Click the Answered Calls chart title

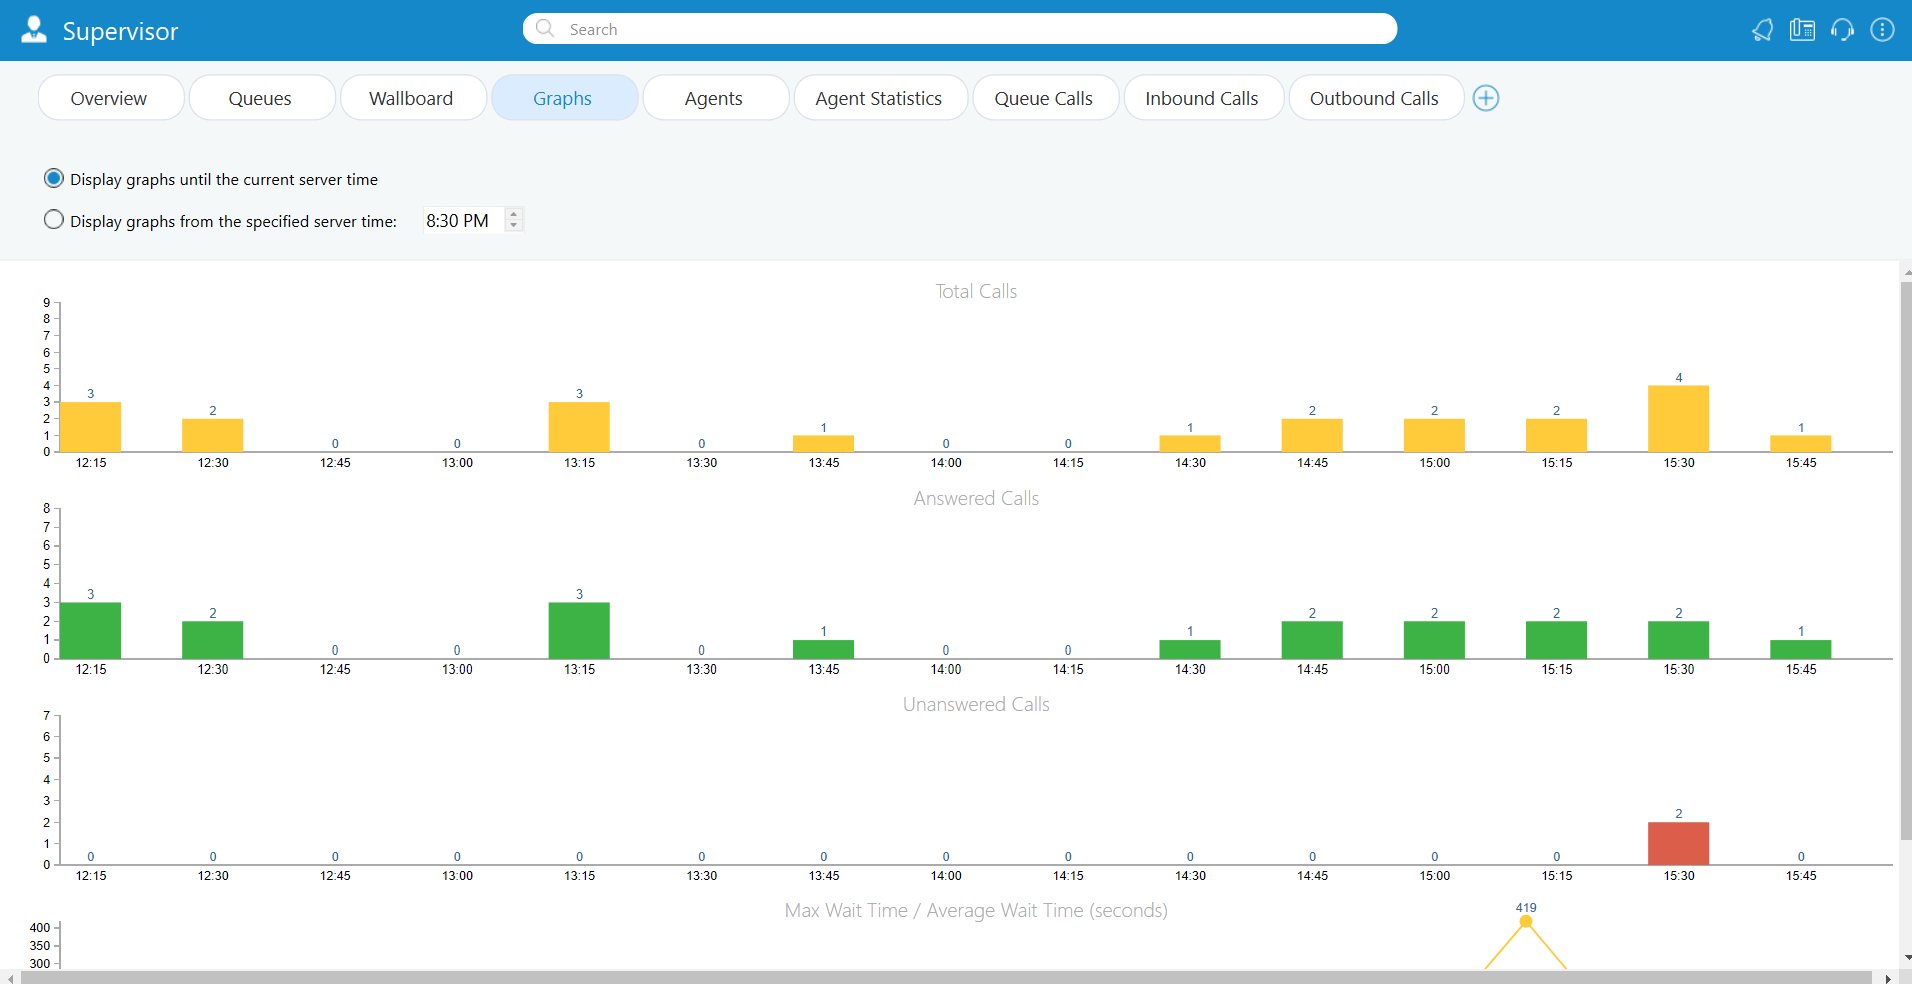(x=976, y=498)
